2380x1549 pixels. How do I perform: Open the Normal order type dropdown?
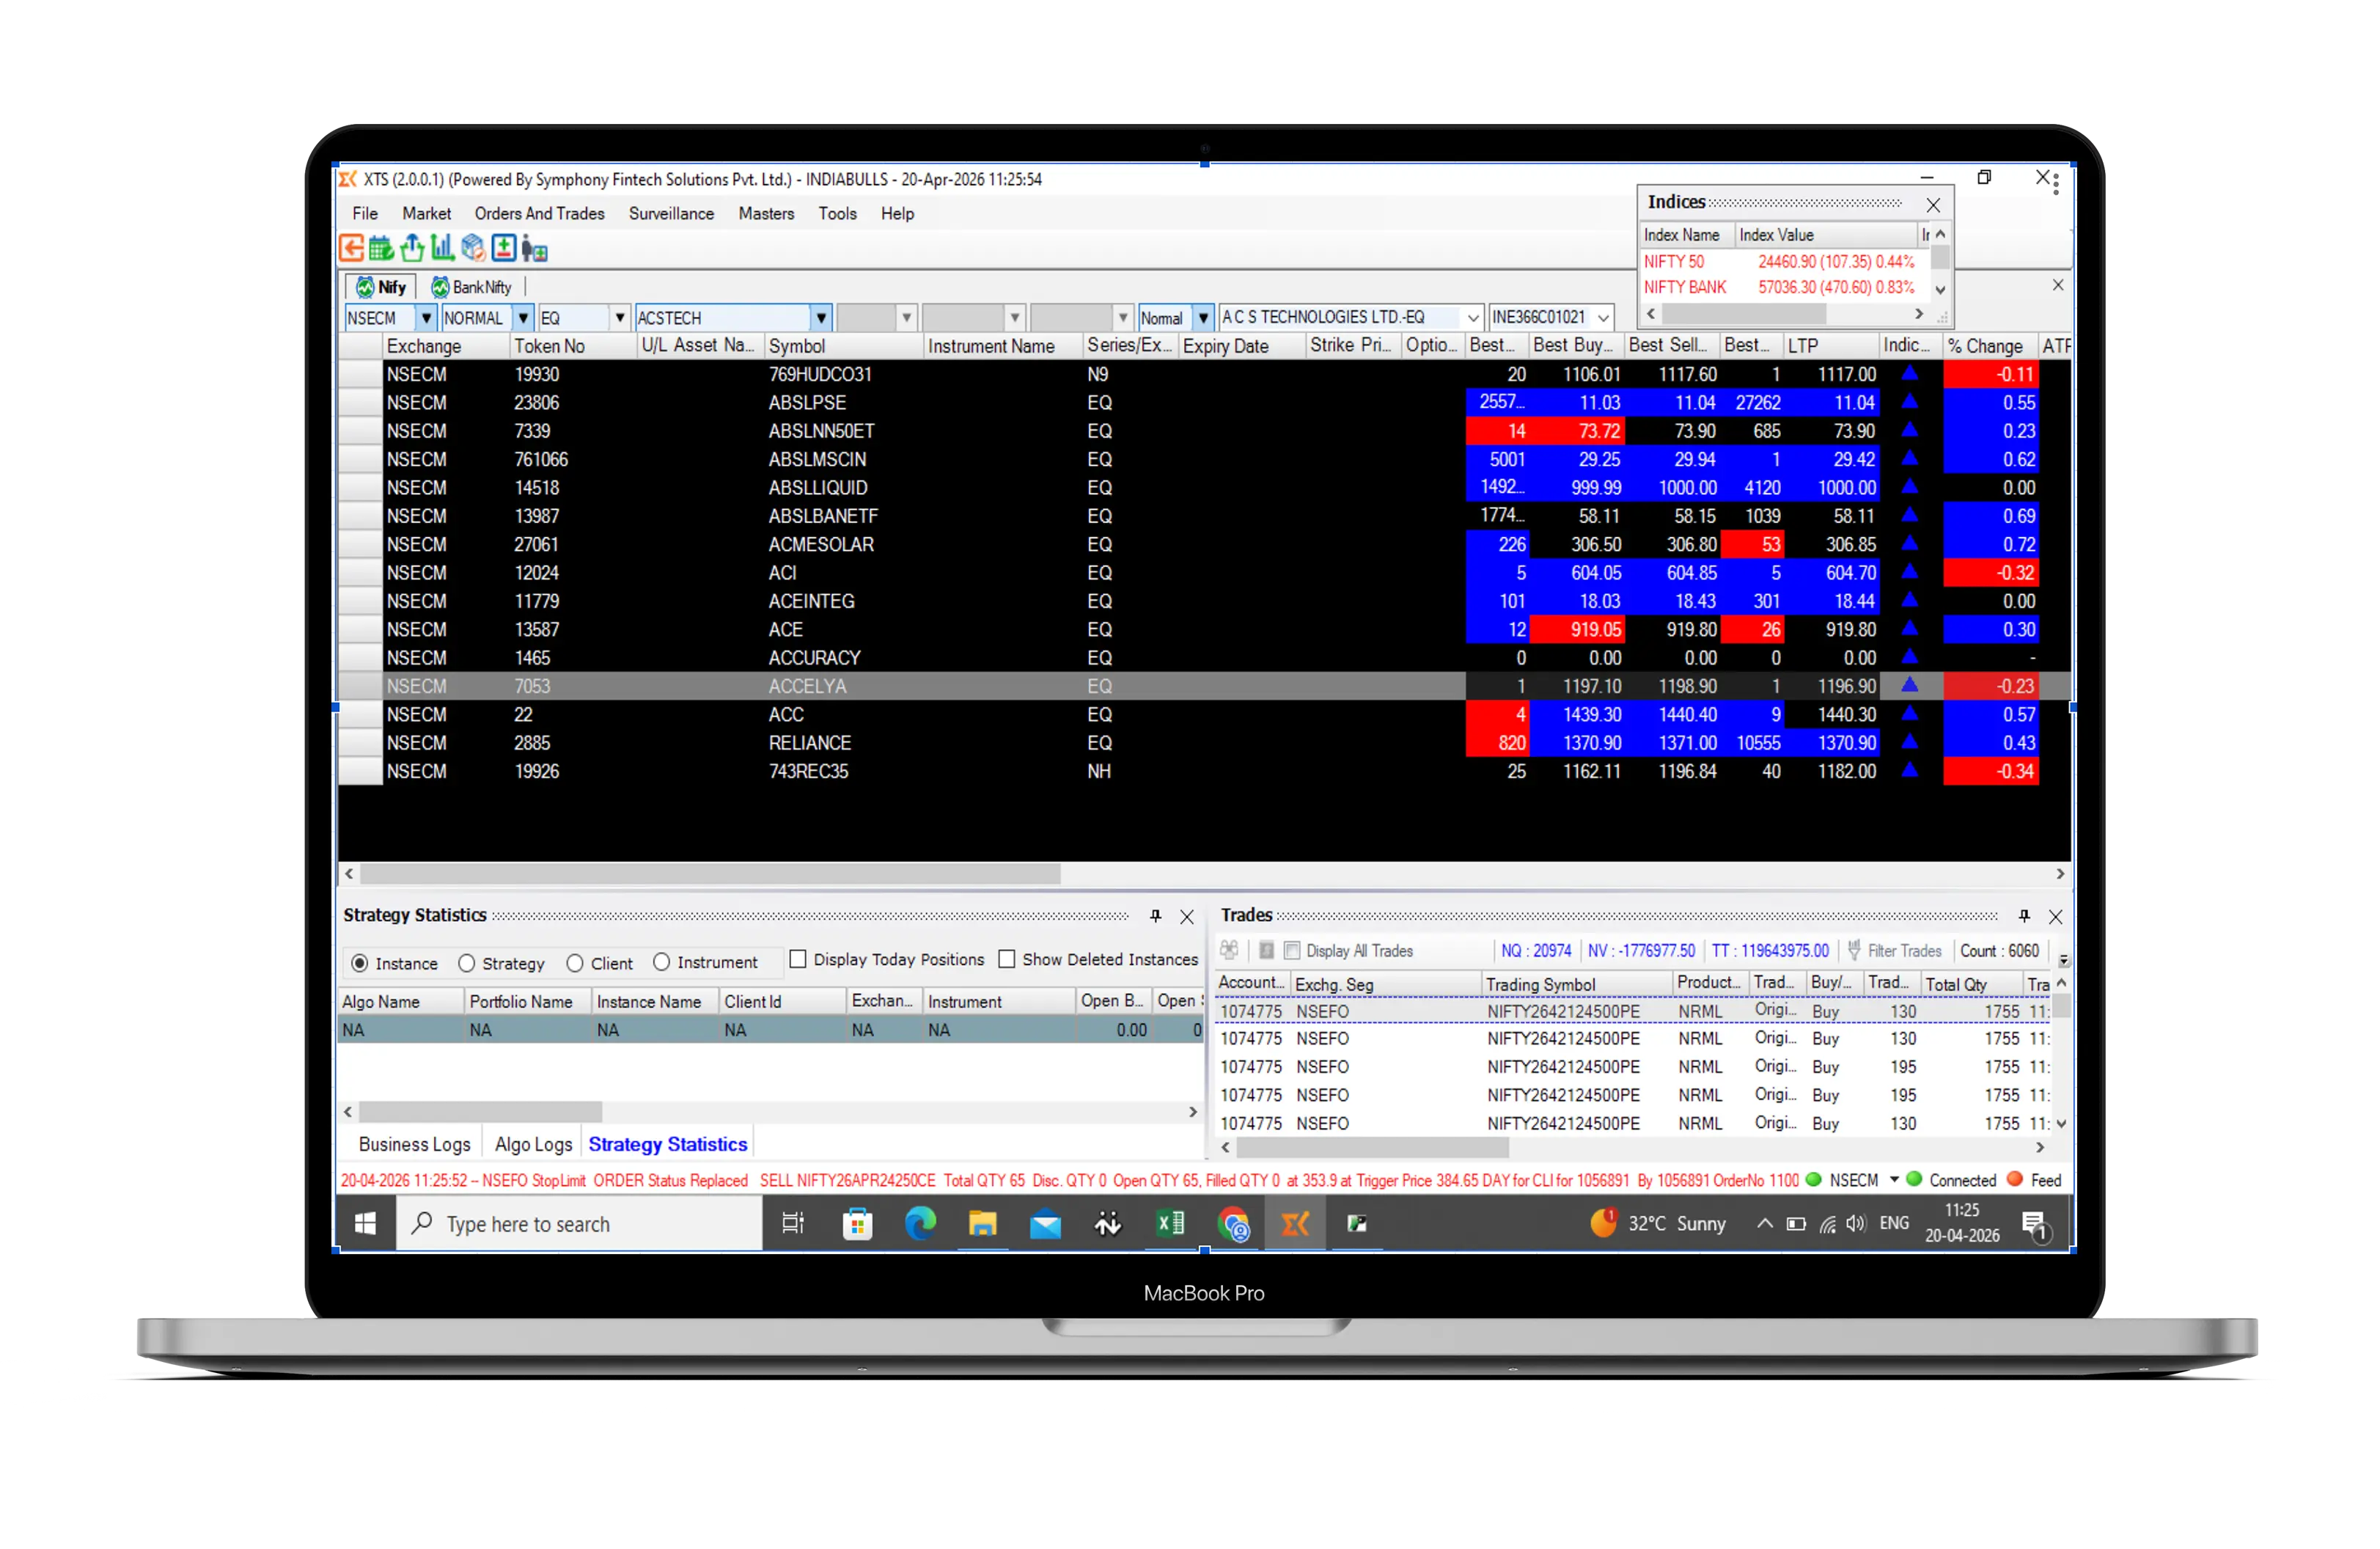[x=1204, y=318]
